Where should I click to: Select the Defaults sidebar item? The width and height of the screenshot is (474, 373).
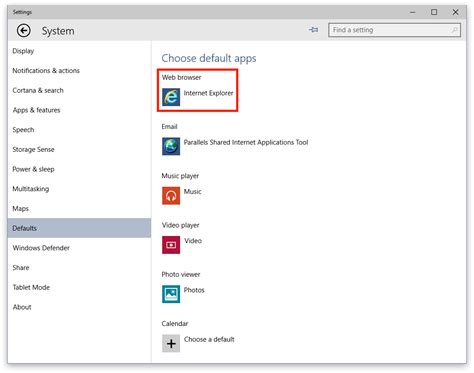point(79,228)
